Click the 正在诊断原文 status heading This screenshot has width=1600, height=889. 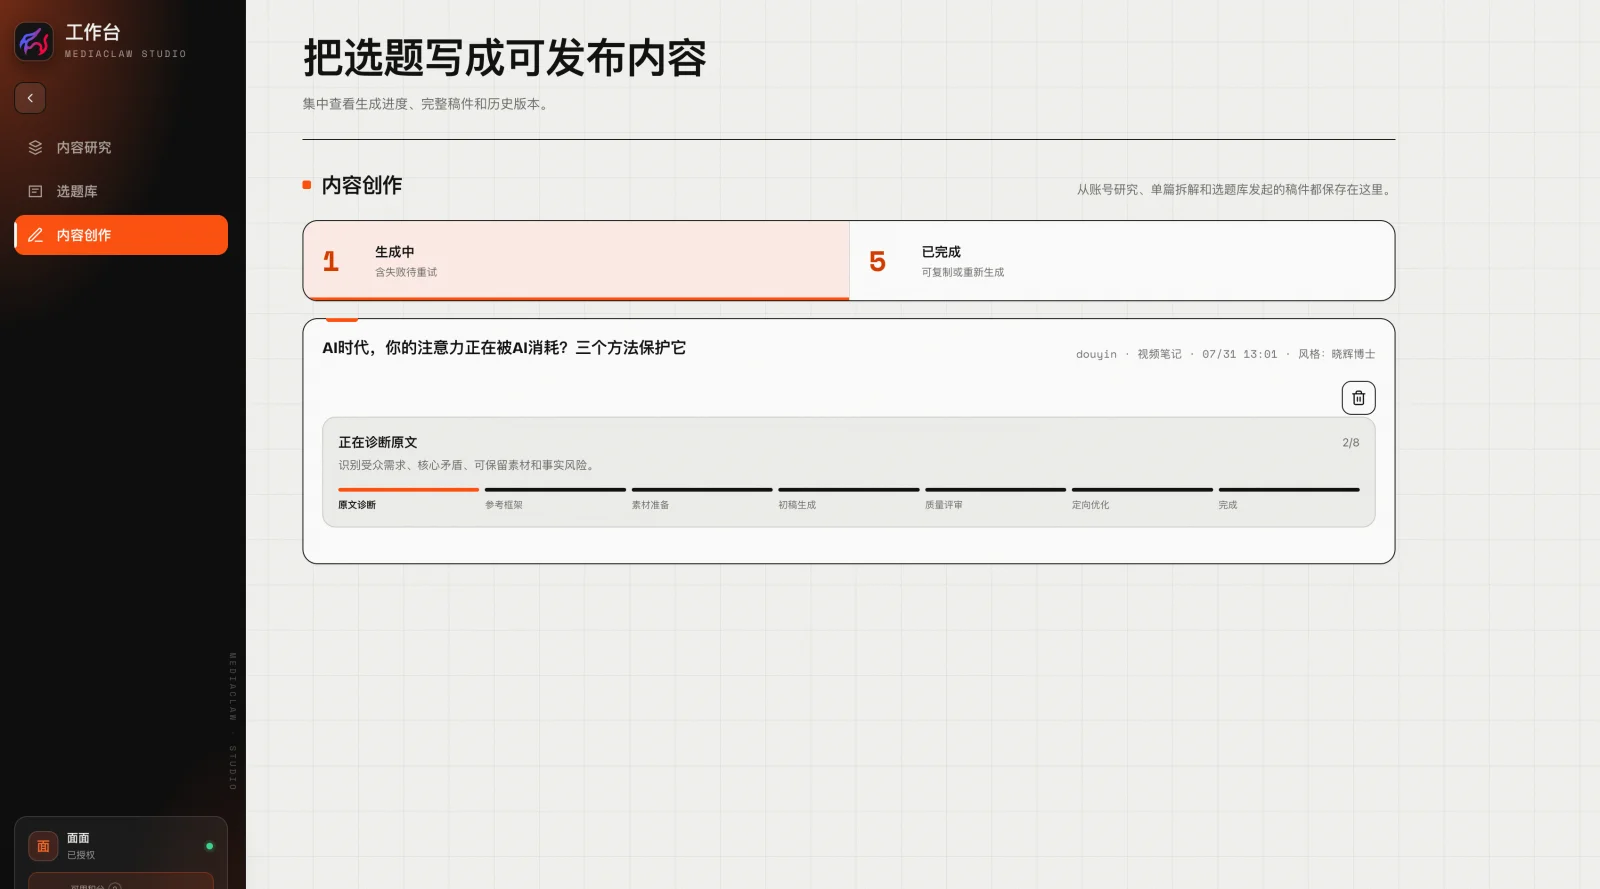[378, 442]
